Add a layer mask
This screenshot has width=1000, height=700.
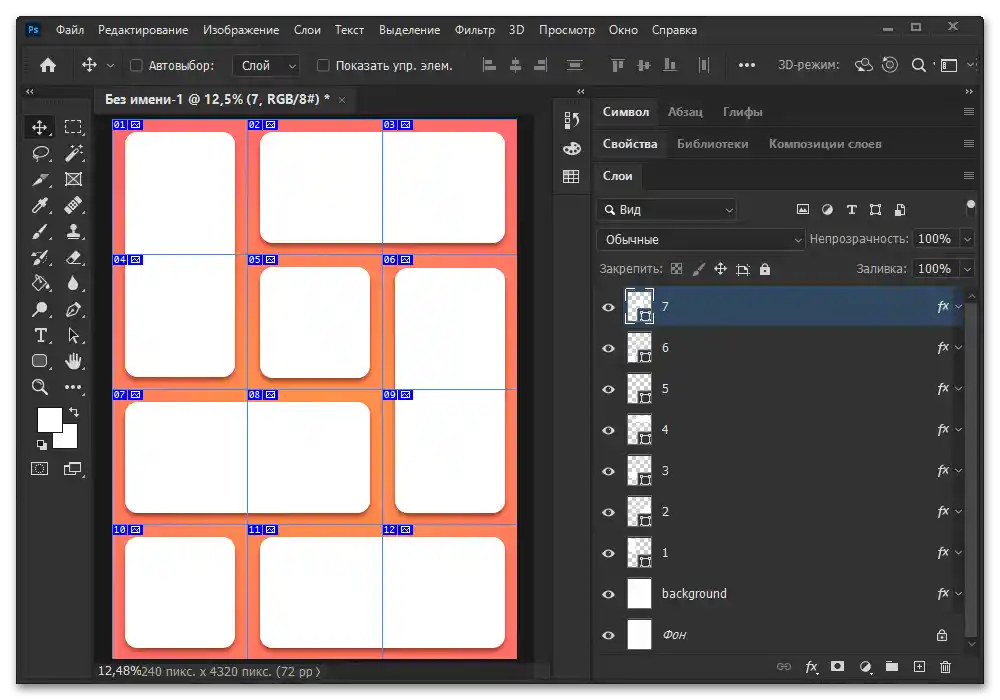tap(838, 667)
